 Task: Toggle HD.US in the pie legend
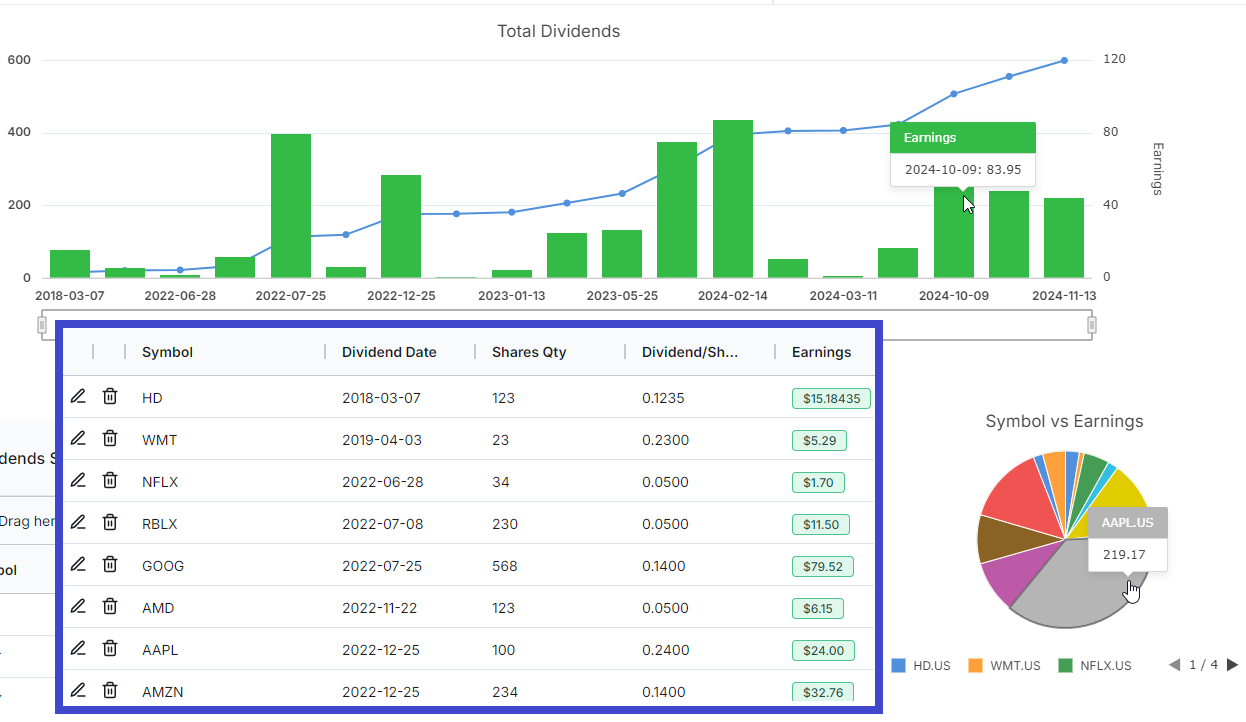tap(921, 665)
